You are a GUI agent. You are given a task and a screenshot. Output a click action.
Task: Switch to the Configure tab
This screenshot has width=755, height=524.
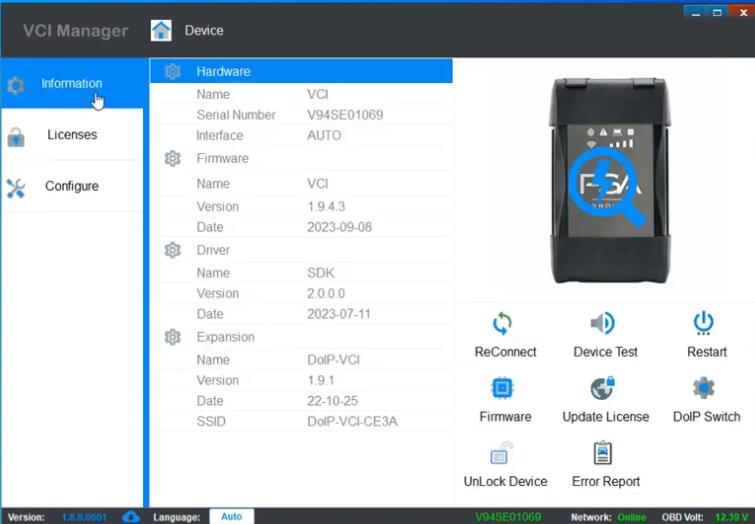coord(72,186)
